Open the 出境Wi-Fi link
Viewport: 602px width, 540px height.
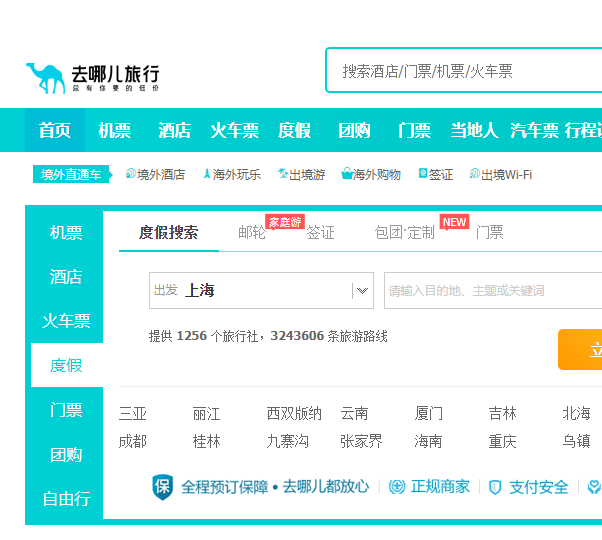point(506,175)
